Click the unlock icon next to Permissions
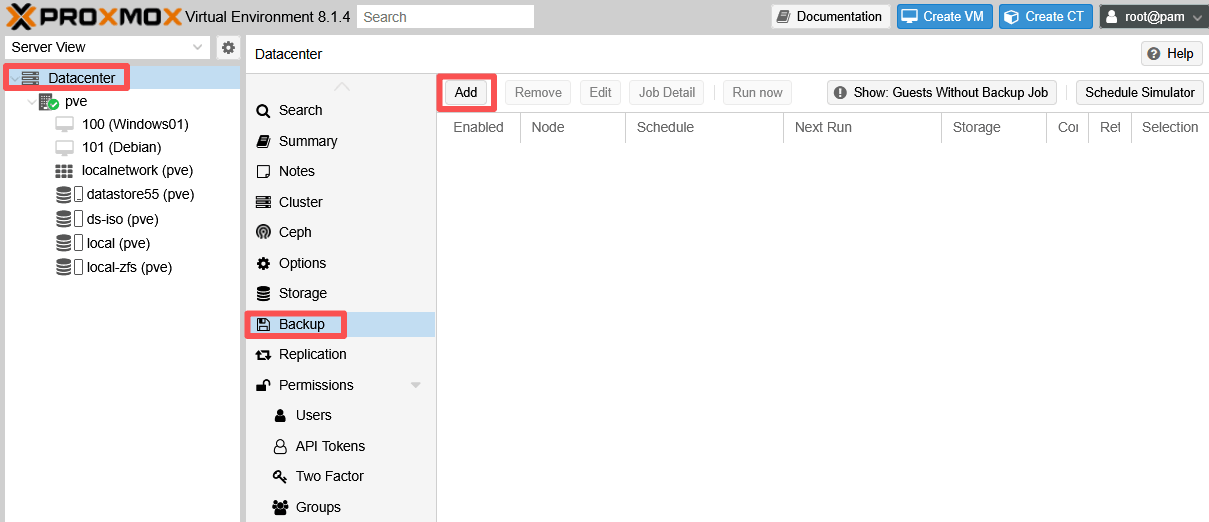 pos(264,385)
